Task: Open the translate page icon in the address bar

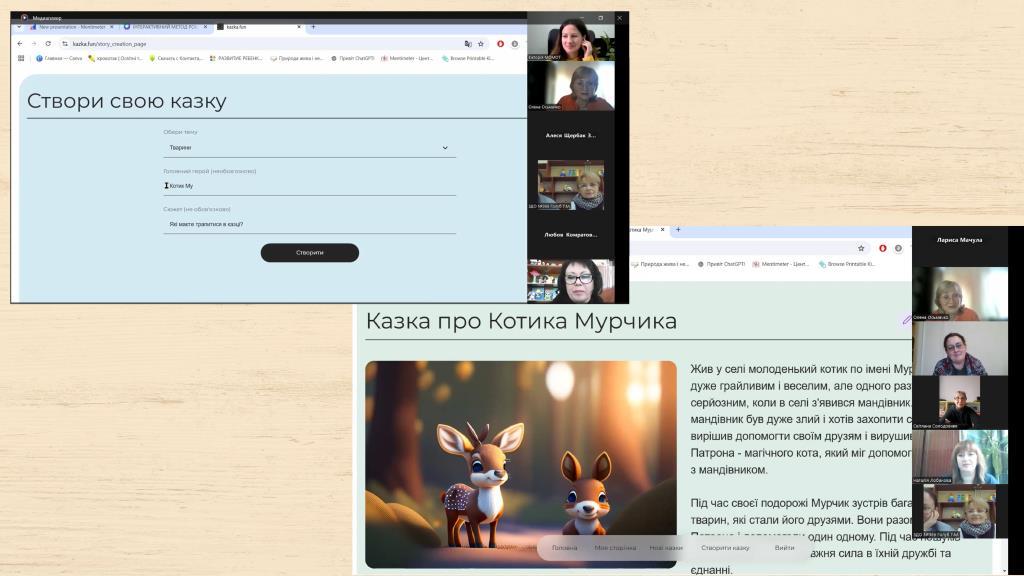Action: pyautogui.click(x=468, y=44)
